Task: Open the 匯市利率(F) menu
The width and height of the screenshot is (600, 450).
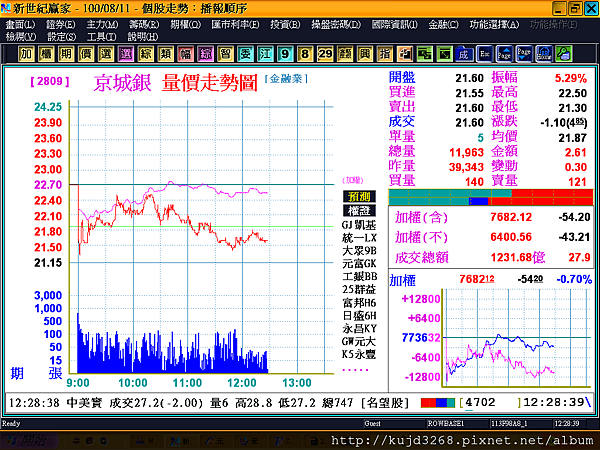Action: (x=235, y=25)
